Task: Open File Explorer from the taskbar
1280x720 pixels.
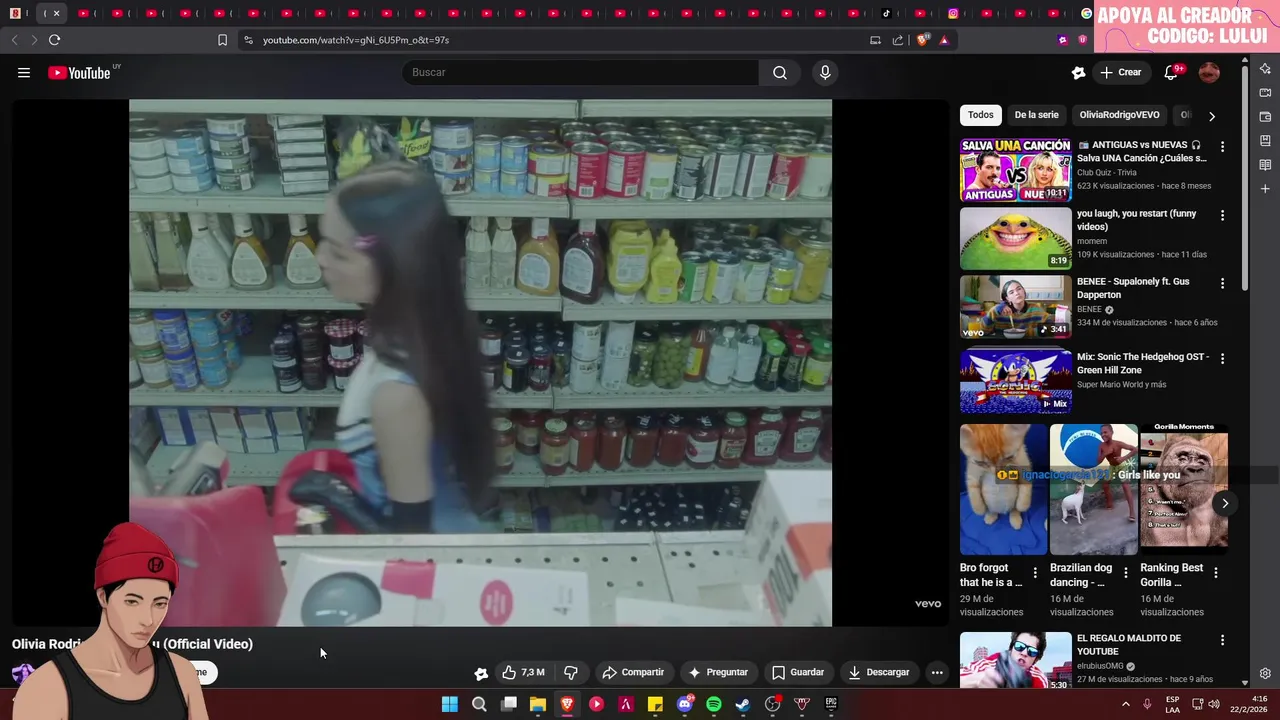Action: (538, 704)
